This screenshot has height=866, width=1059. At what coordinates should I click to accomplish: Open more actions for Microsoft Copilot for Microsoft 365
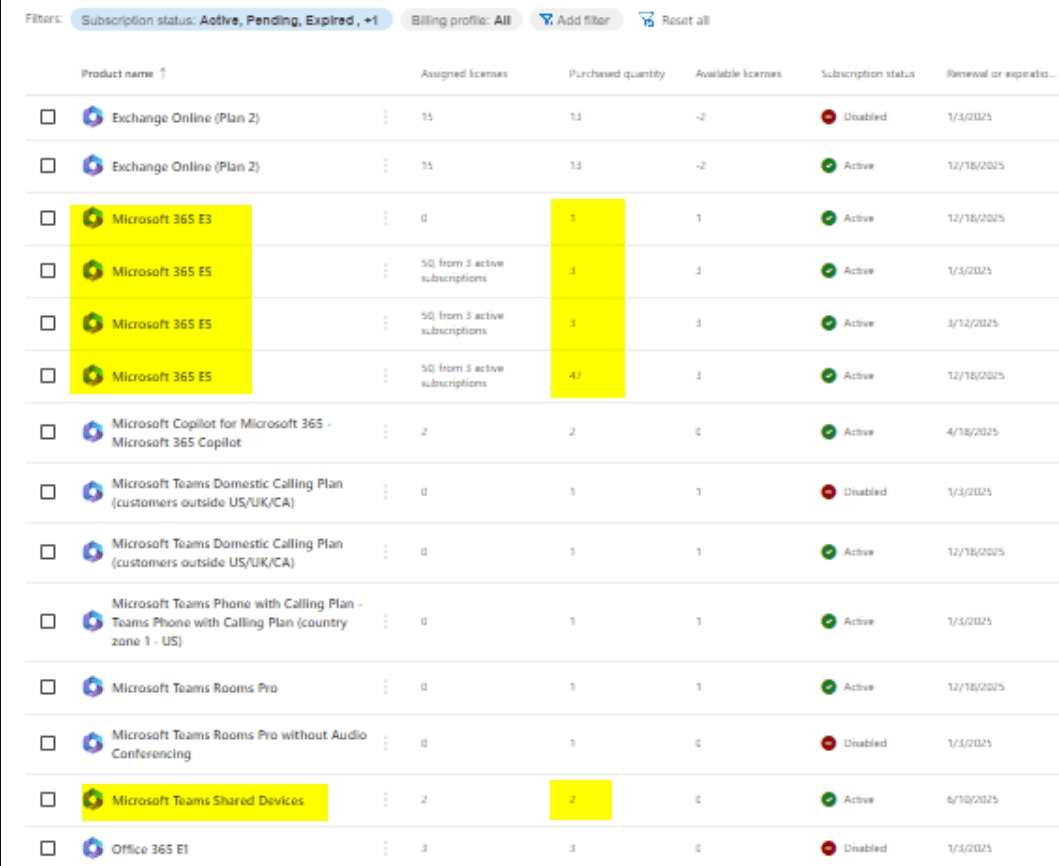(386, 432)
